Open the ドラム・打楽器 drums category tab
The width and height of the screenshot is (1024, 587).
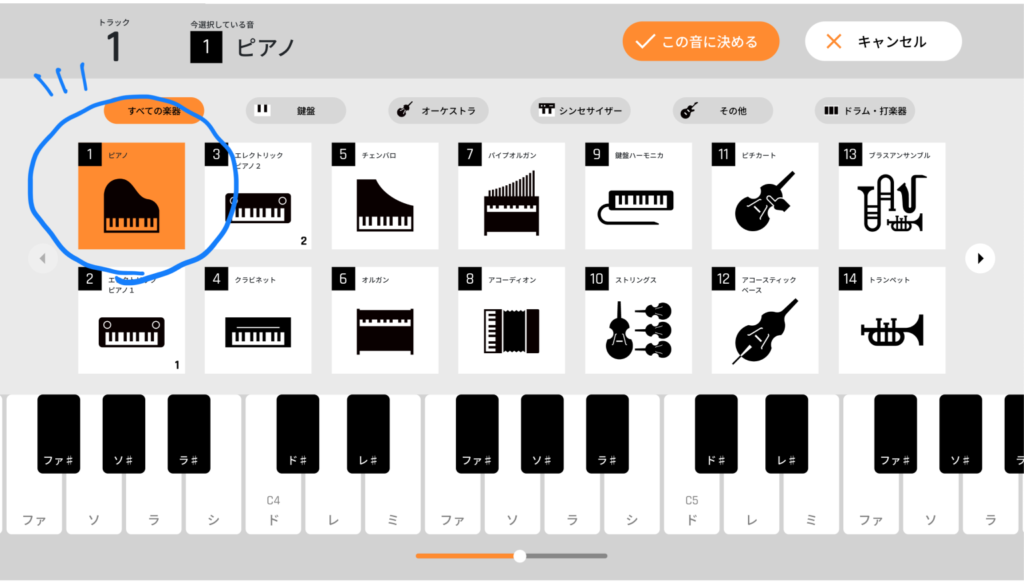[x=865, y=110]
